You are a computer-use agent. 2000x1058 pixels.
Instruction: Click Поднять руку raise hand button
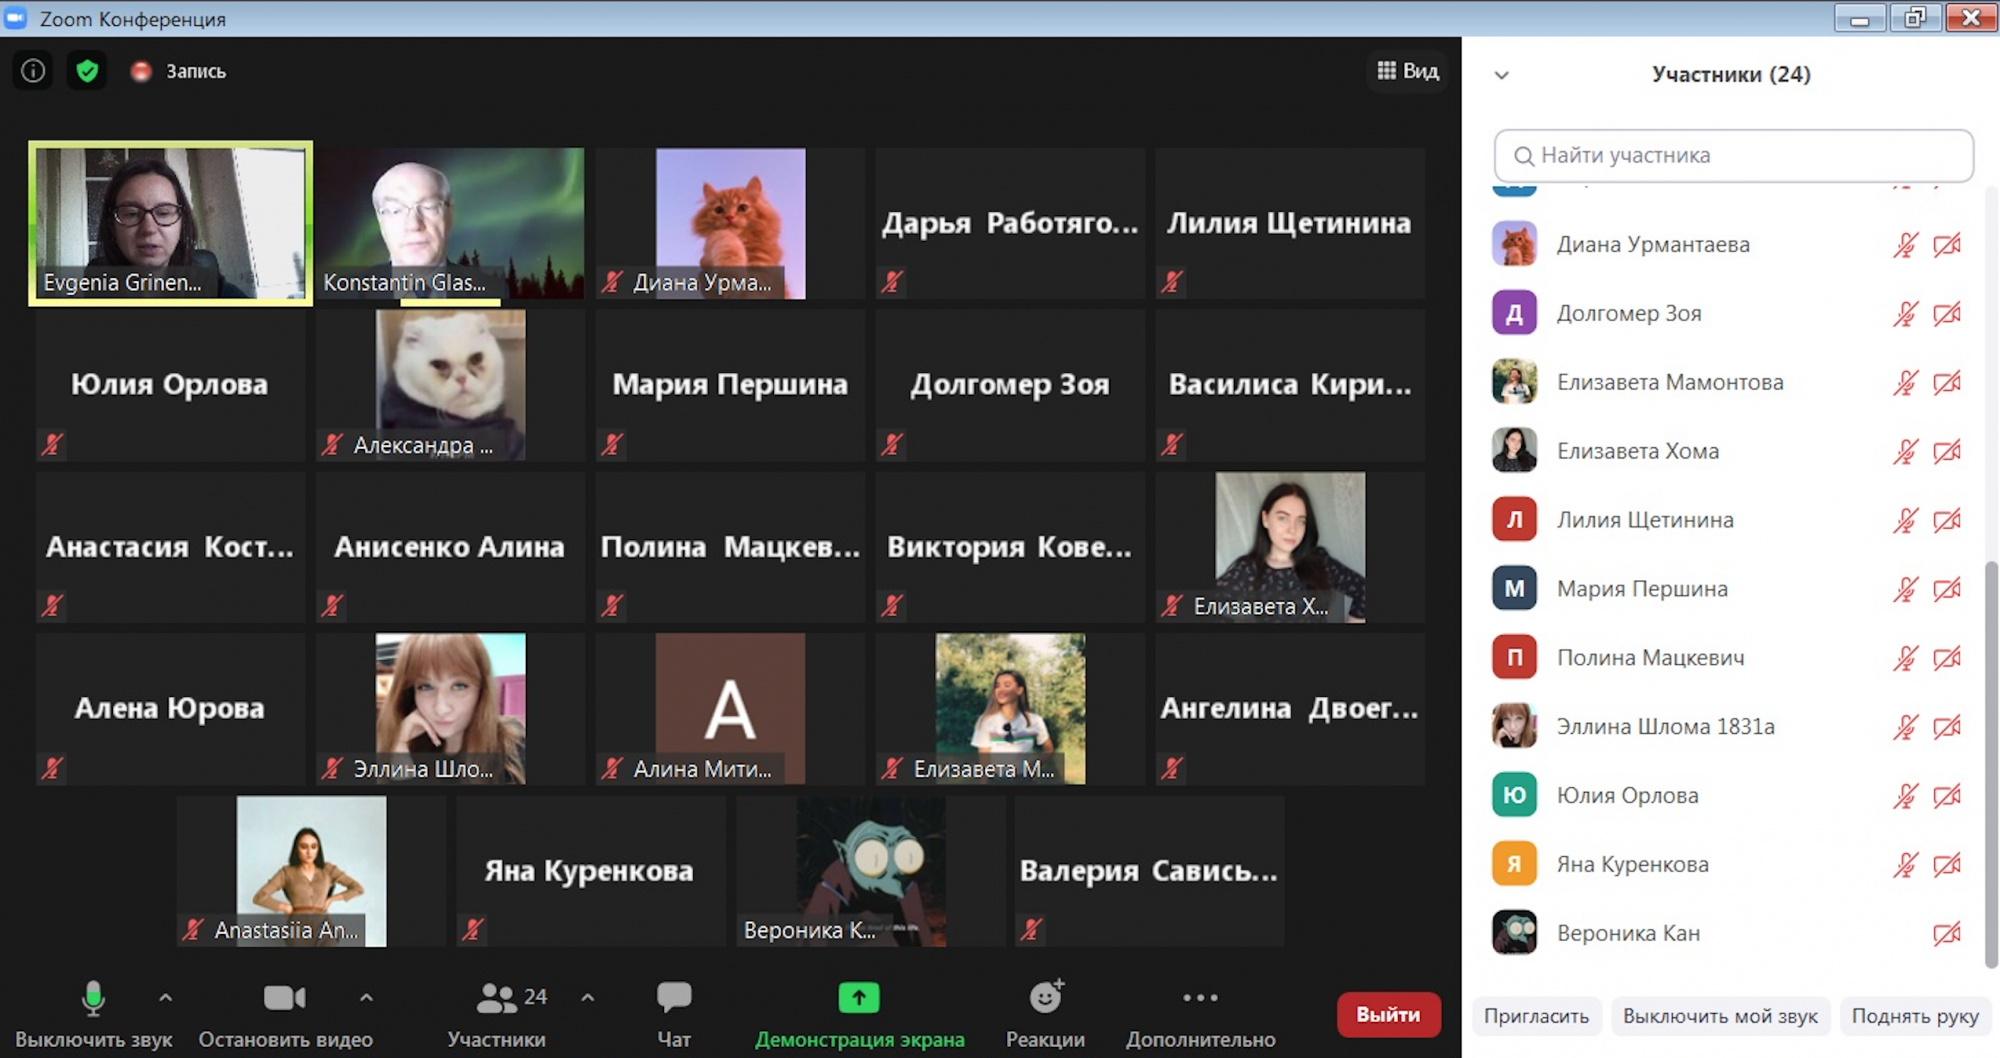click(x=1915, y=1016)
